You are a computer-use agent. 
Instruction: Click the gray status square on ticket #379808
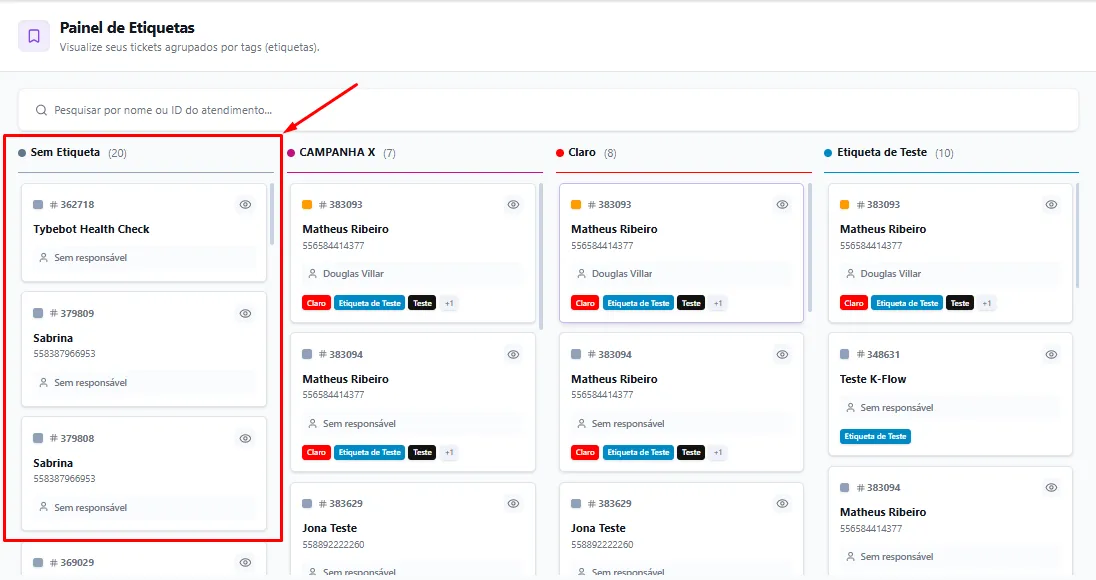point(38,439)
